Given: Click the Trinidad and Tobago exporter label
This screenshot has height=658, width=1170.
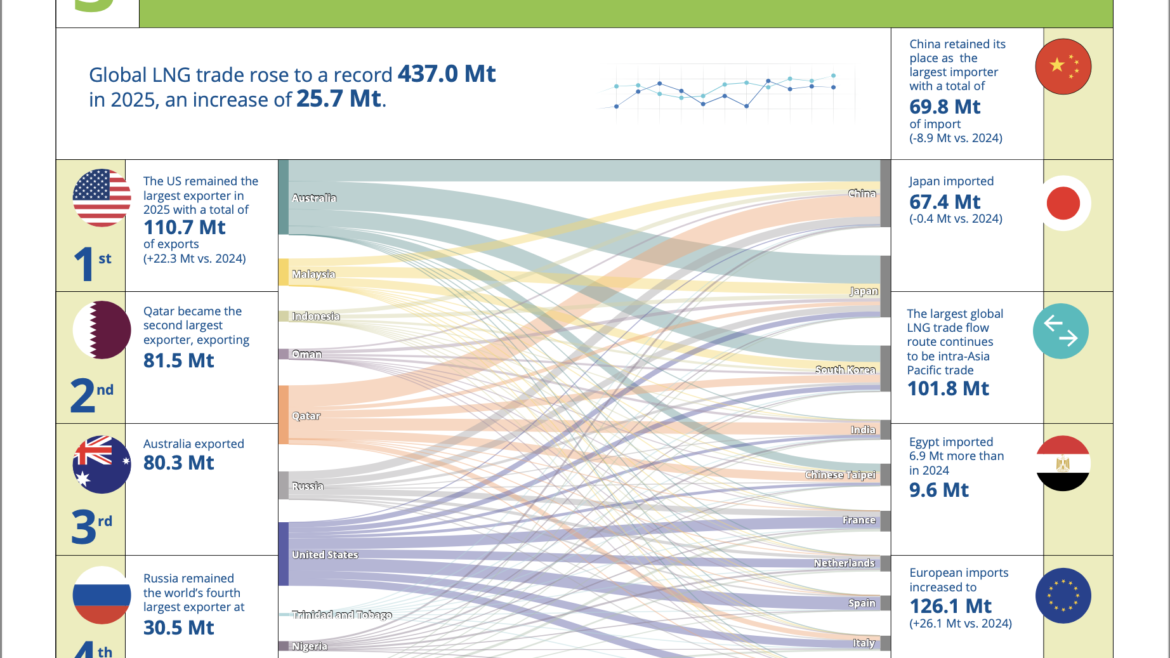Looking at the screenshot, I should tap(342, 615).
